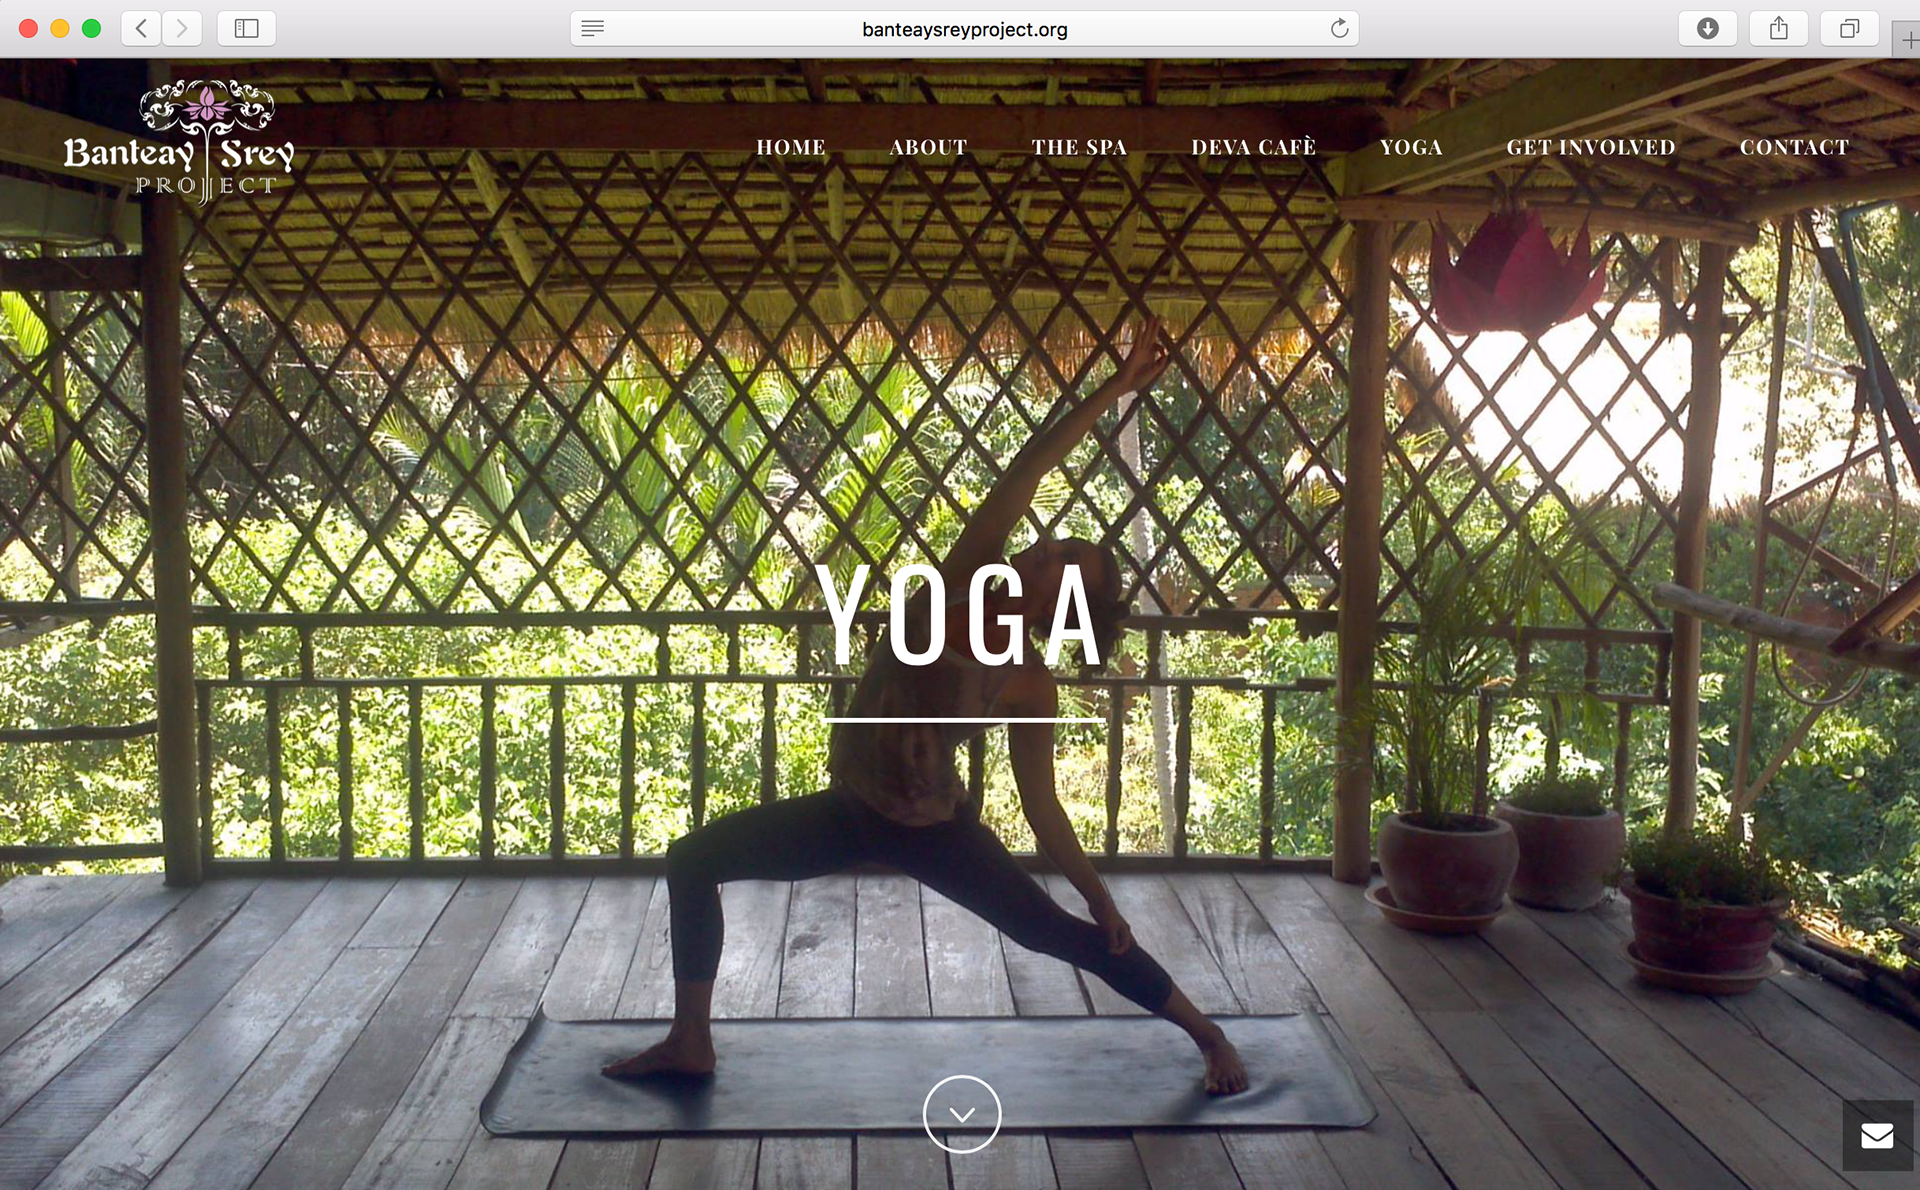This screenshot has height=1190, width=1920.
Task: Open the Reader view icon in address bar
Action: [593, 28]
